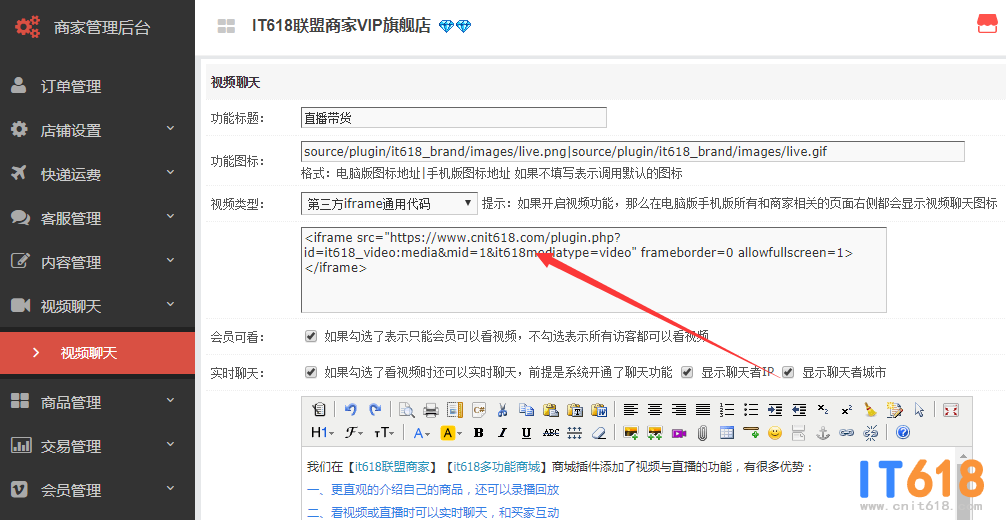The height and width of the screenshot is (520, 1006).
Task: Open 商品管理 in the sidebar
Action: click(x=70, y=402)
